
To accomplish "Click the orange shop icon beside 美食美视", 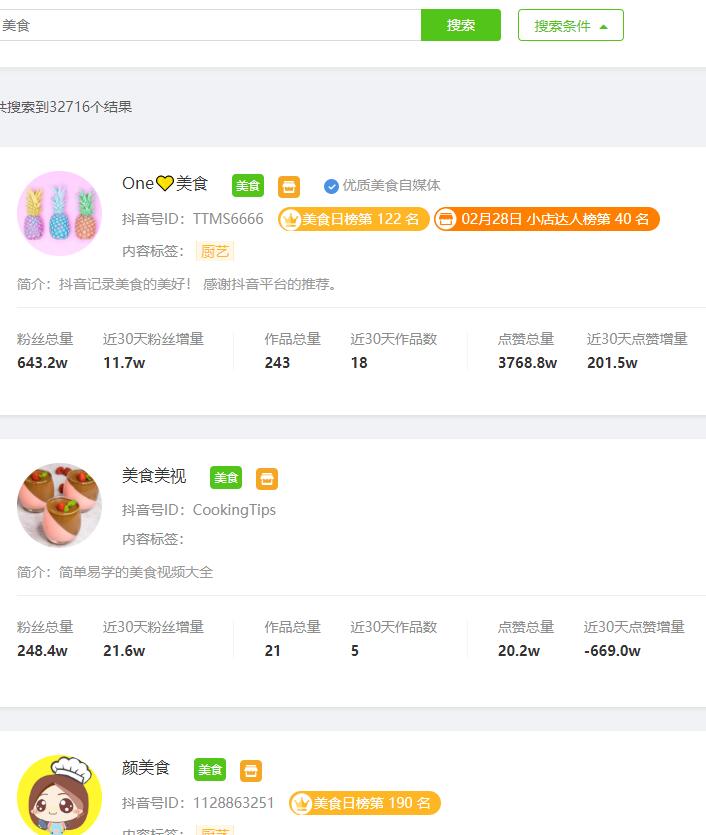I will pyautogui.click(x=267, y=479).
